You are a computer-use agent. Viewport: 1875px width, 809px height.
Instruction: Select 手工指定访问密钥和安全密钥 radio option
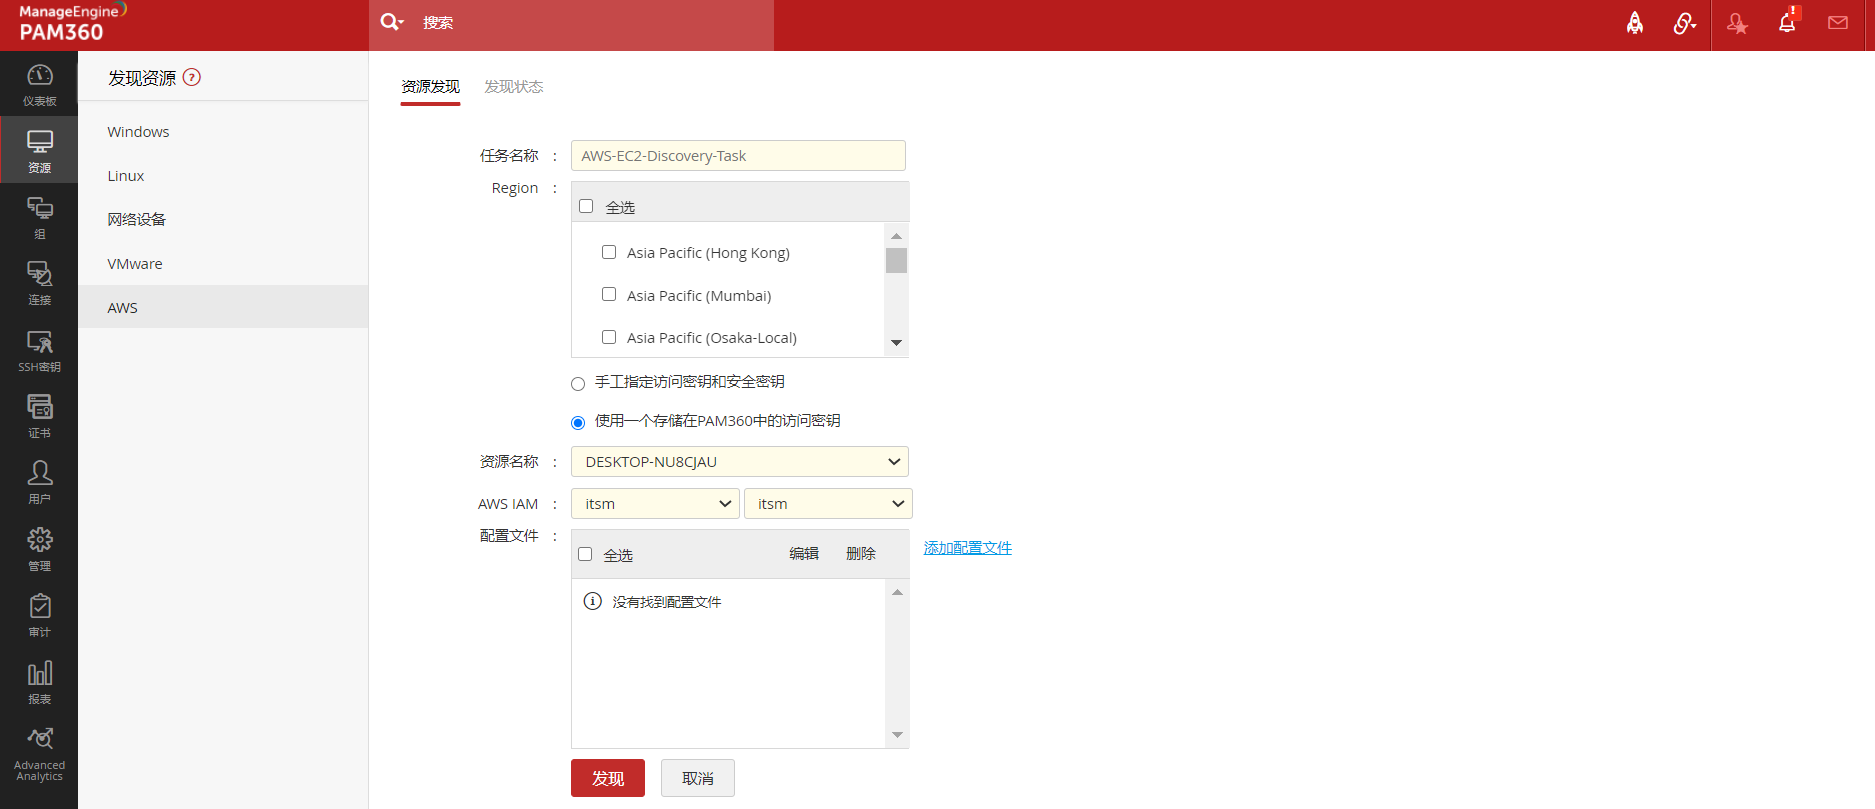click(x=578, y=384)
